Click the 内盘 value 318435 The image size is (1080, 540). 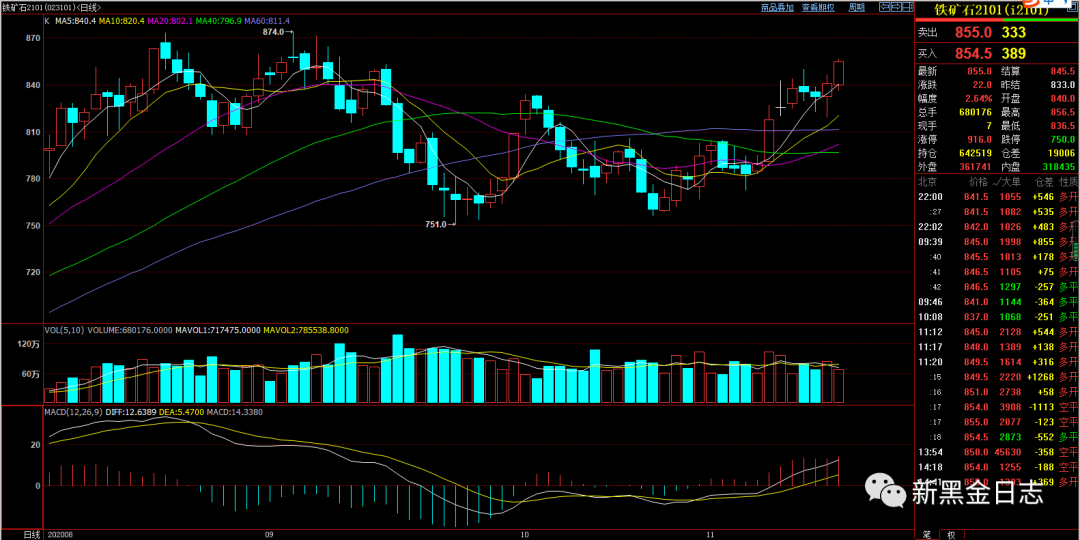[x=1058, y=166]
